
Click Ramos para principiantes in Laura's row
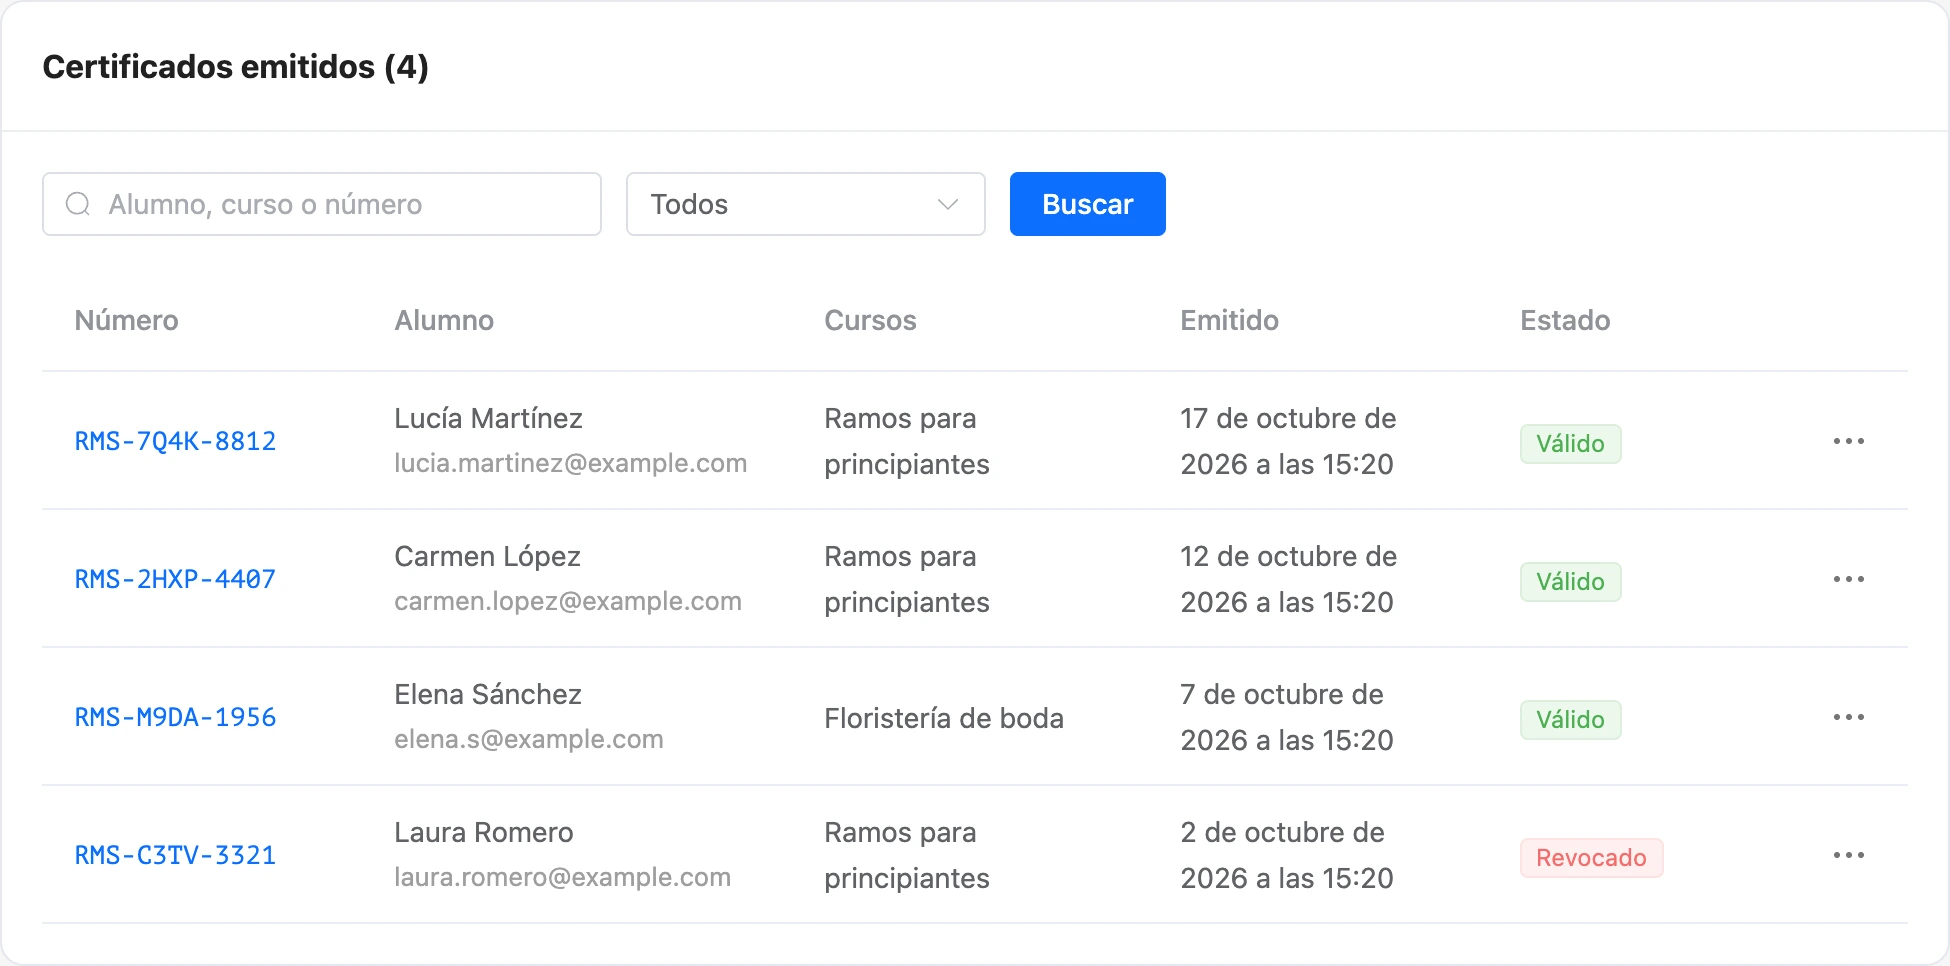(907, 855)
